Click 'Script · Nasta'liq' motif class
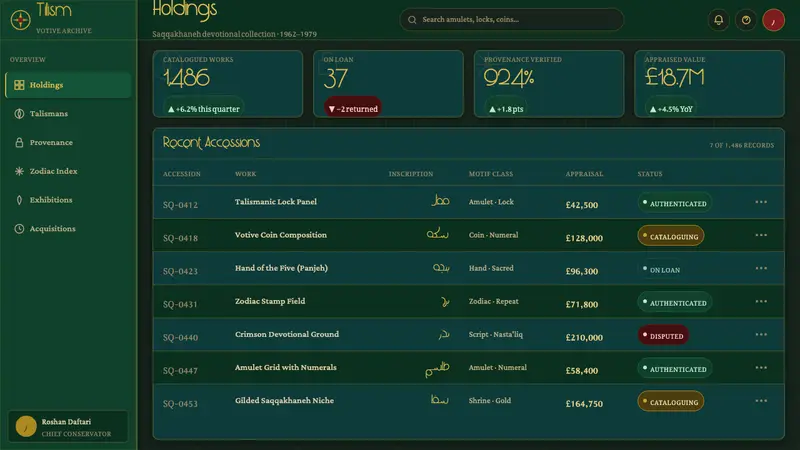 (x=496, y=335)
